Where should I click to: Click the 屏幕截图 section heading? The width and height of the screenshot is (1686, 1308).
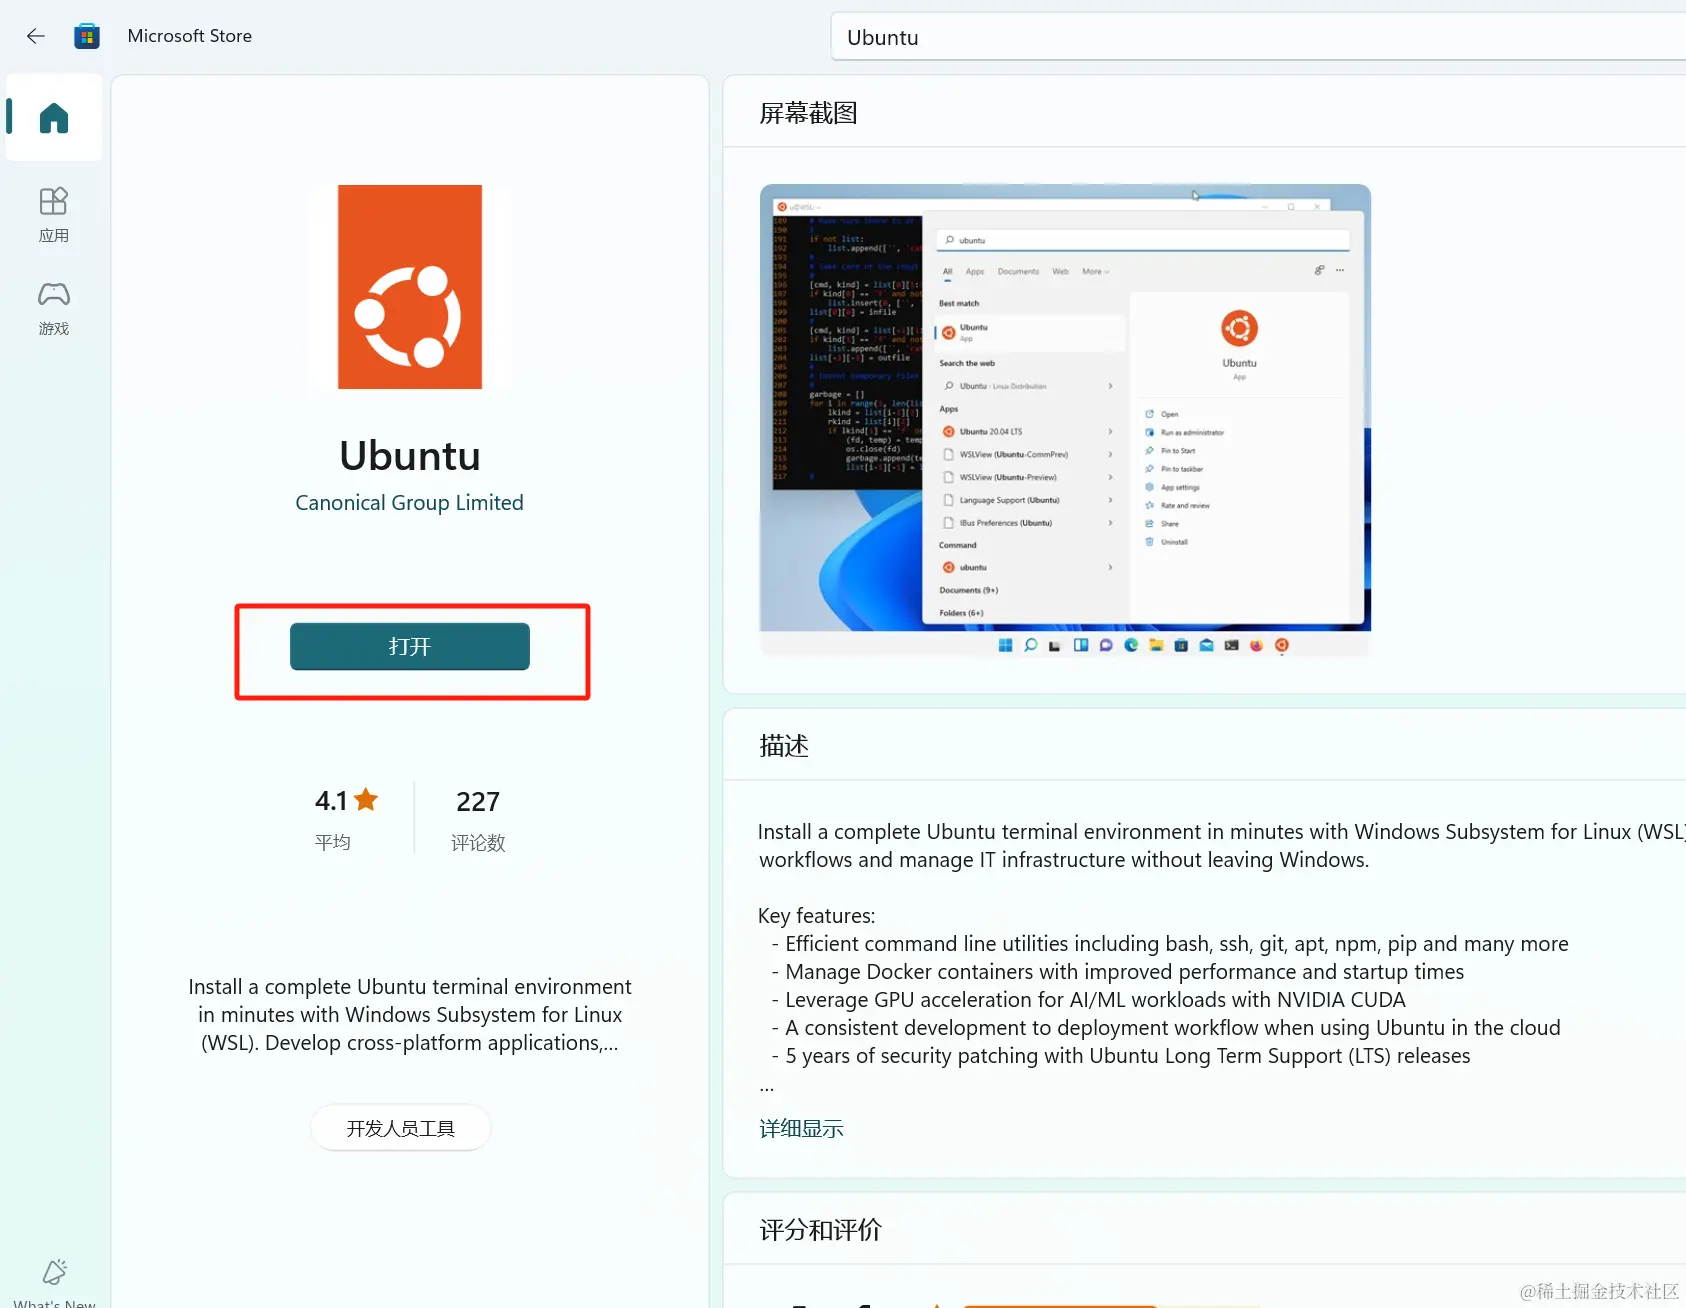click(808, 113)
